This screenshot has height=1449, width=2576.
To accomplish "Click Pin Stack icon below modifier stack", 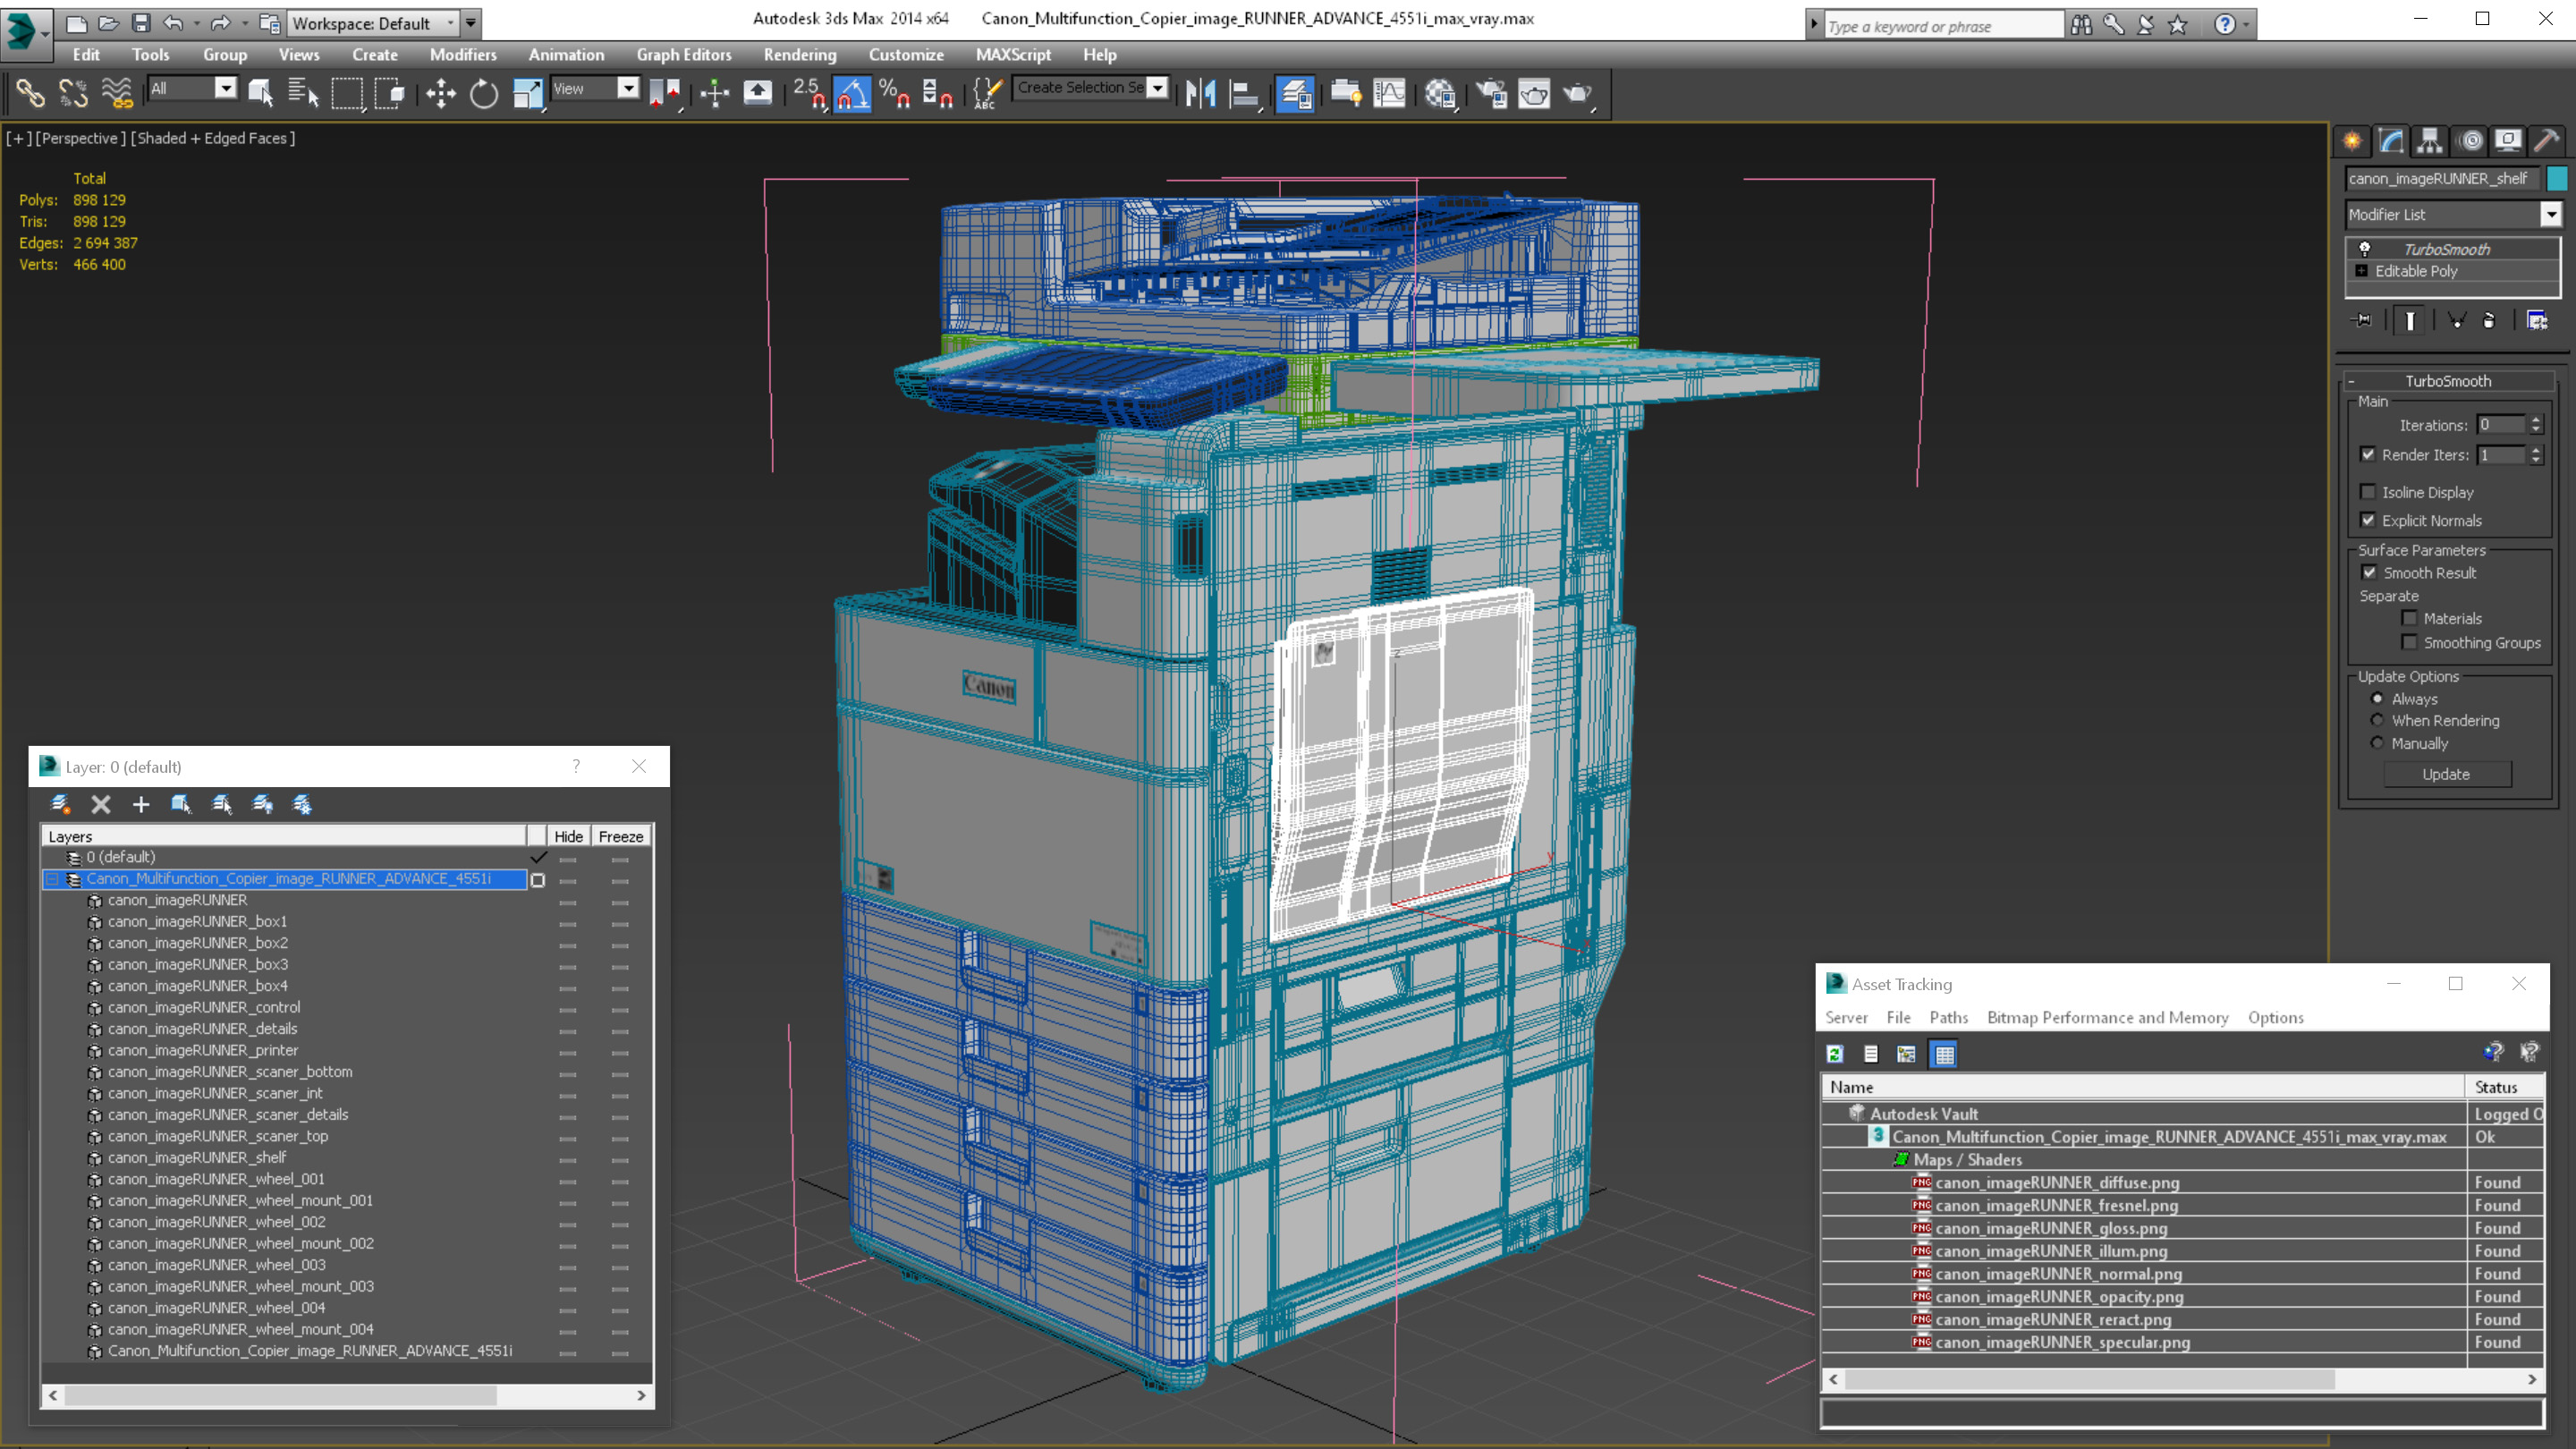I will coord(2362,320).
